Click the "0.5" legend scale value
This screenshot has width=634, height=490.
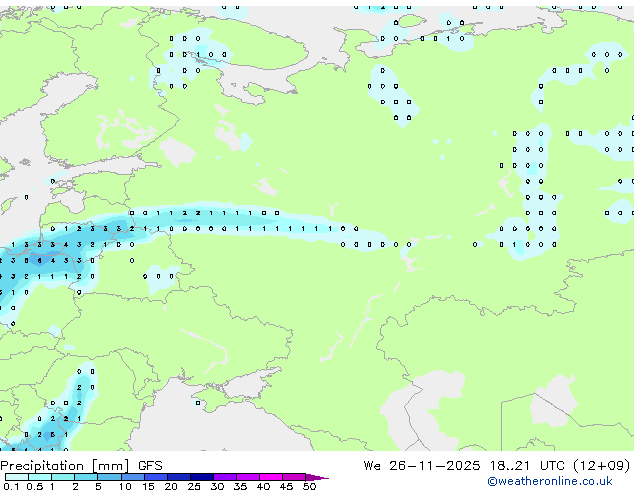click(x=35, y=486)
